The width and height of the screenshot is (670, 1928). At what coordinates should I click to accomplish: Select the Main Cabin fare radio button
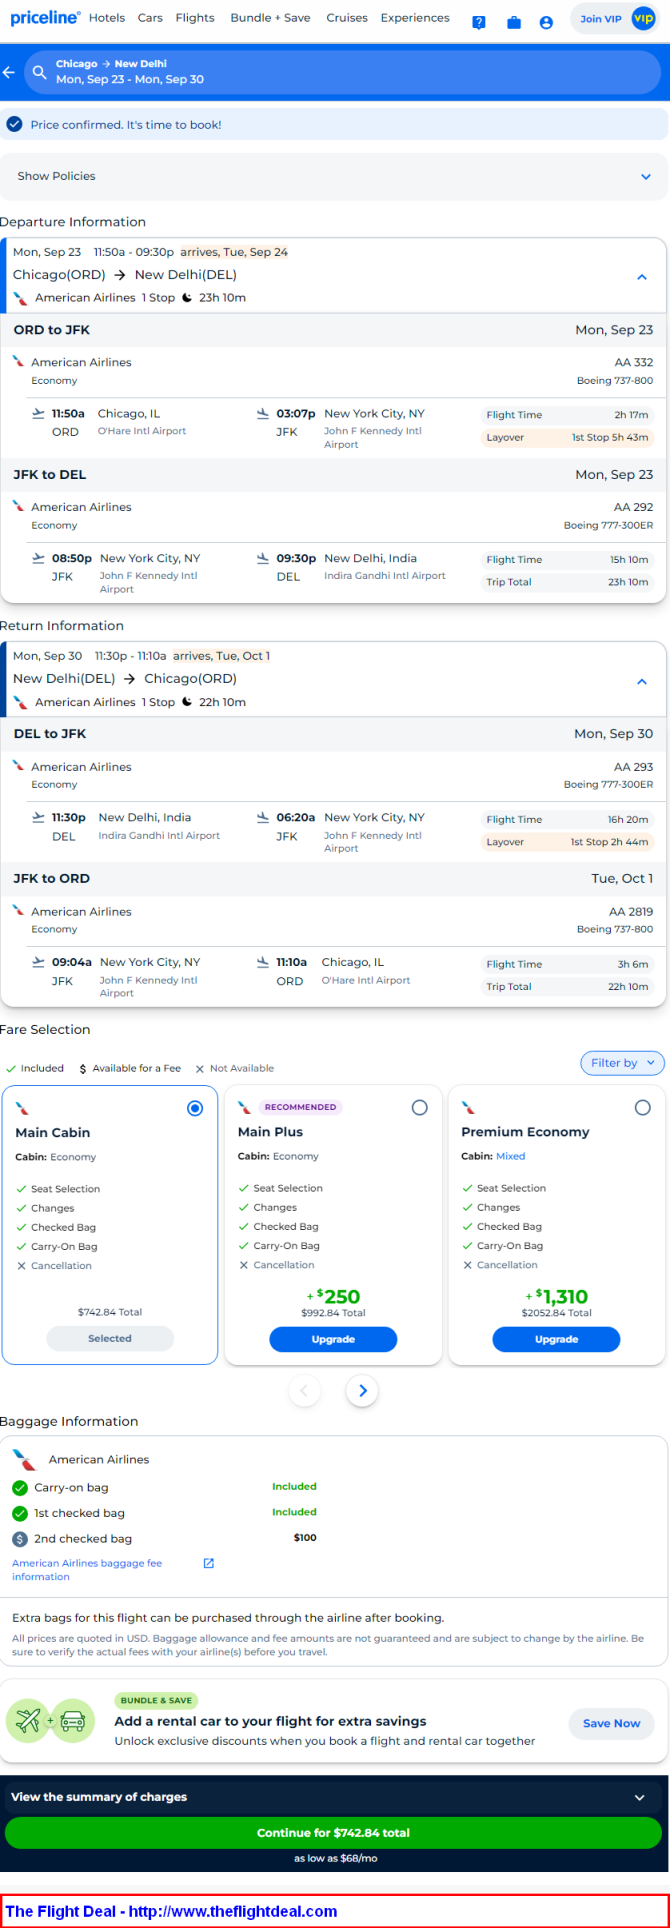[x=195, y=1108]
